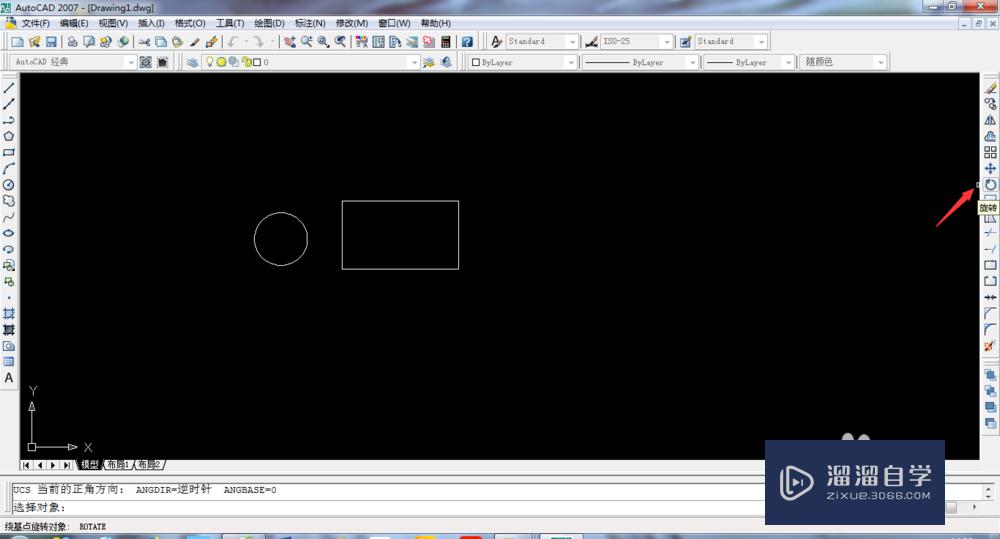The width and height of the screenshot is (1000, 539).
Task: Select the Mirror tool
Action: tap(990, 120)
